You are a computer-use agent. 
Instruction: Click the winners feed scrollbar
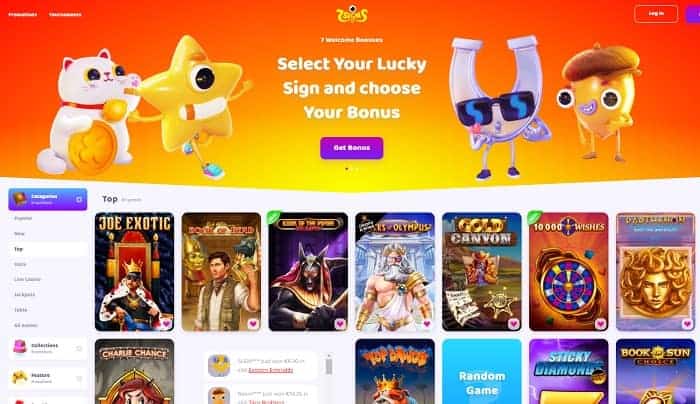pos(329,366)
